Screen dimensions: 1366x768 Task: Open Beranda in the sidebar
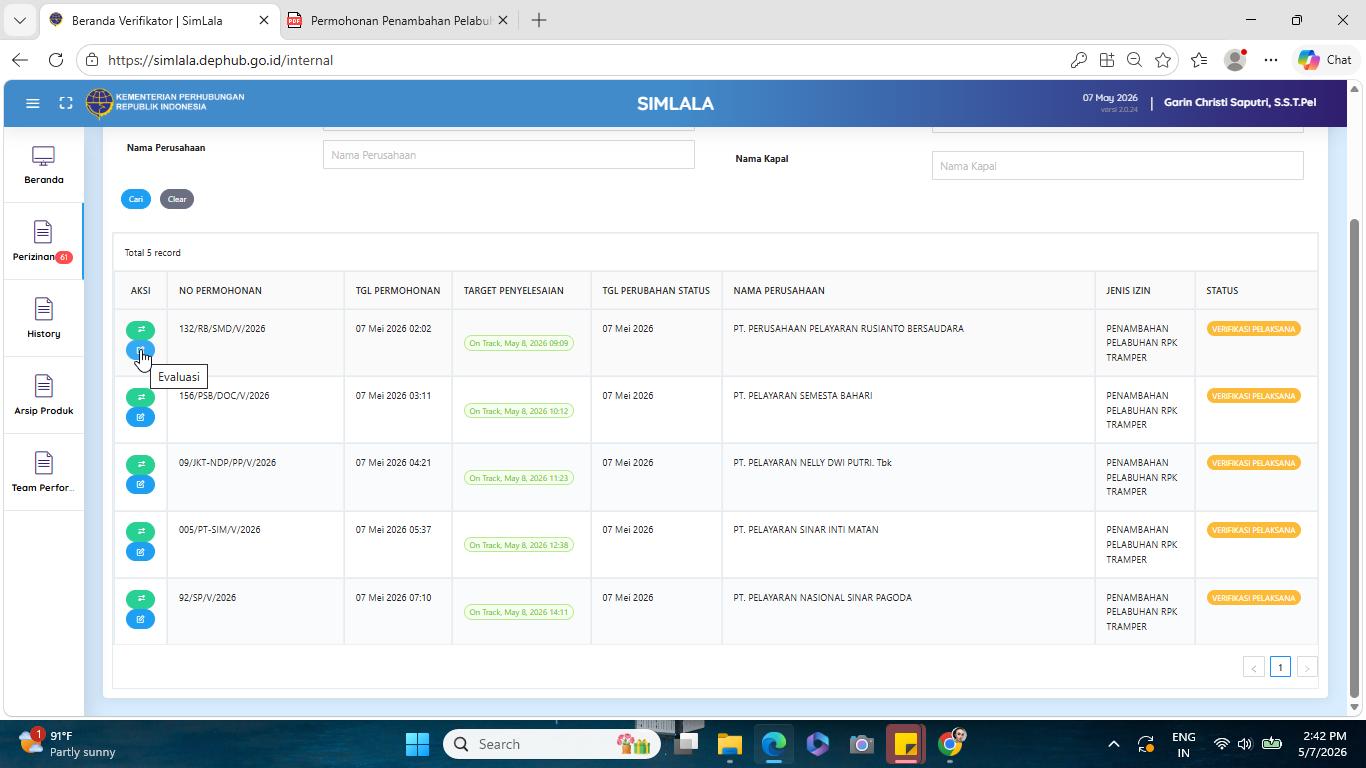pos(43,166)
